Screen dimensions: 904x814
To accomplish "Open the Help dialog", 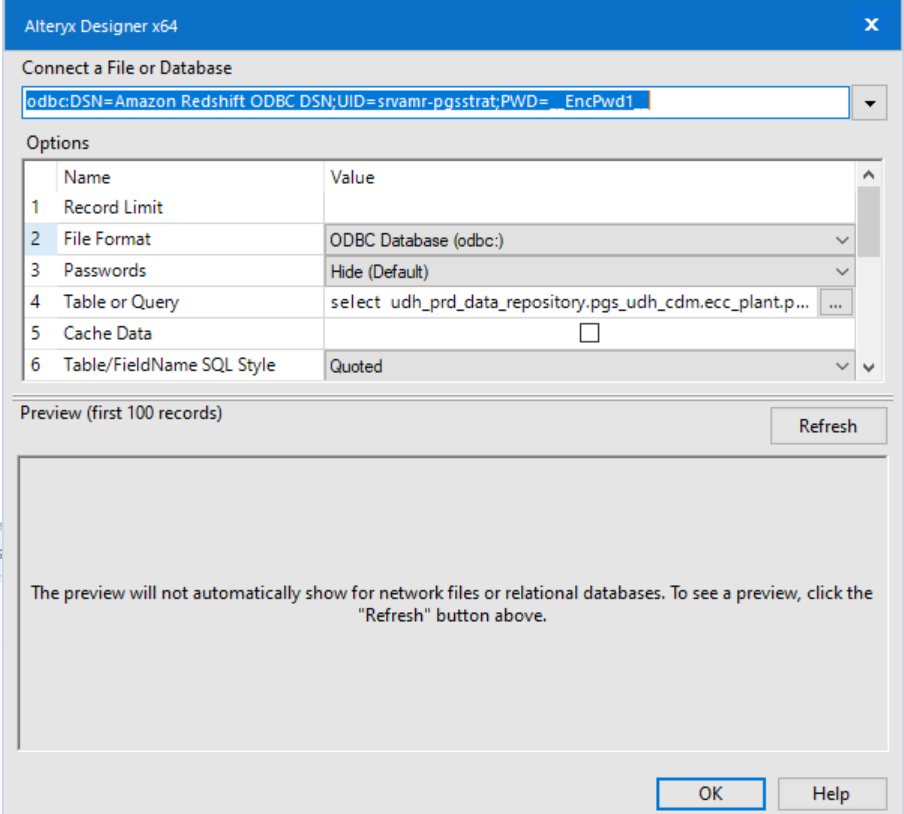I will (832, 793).
